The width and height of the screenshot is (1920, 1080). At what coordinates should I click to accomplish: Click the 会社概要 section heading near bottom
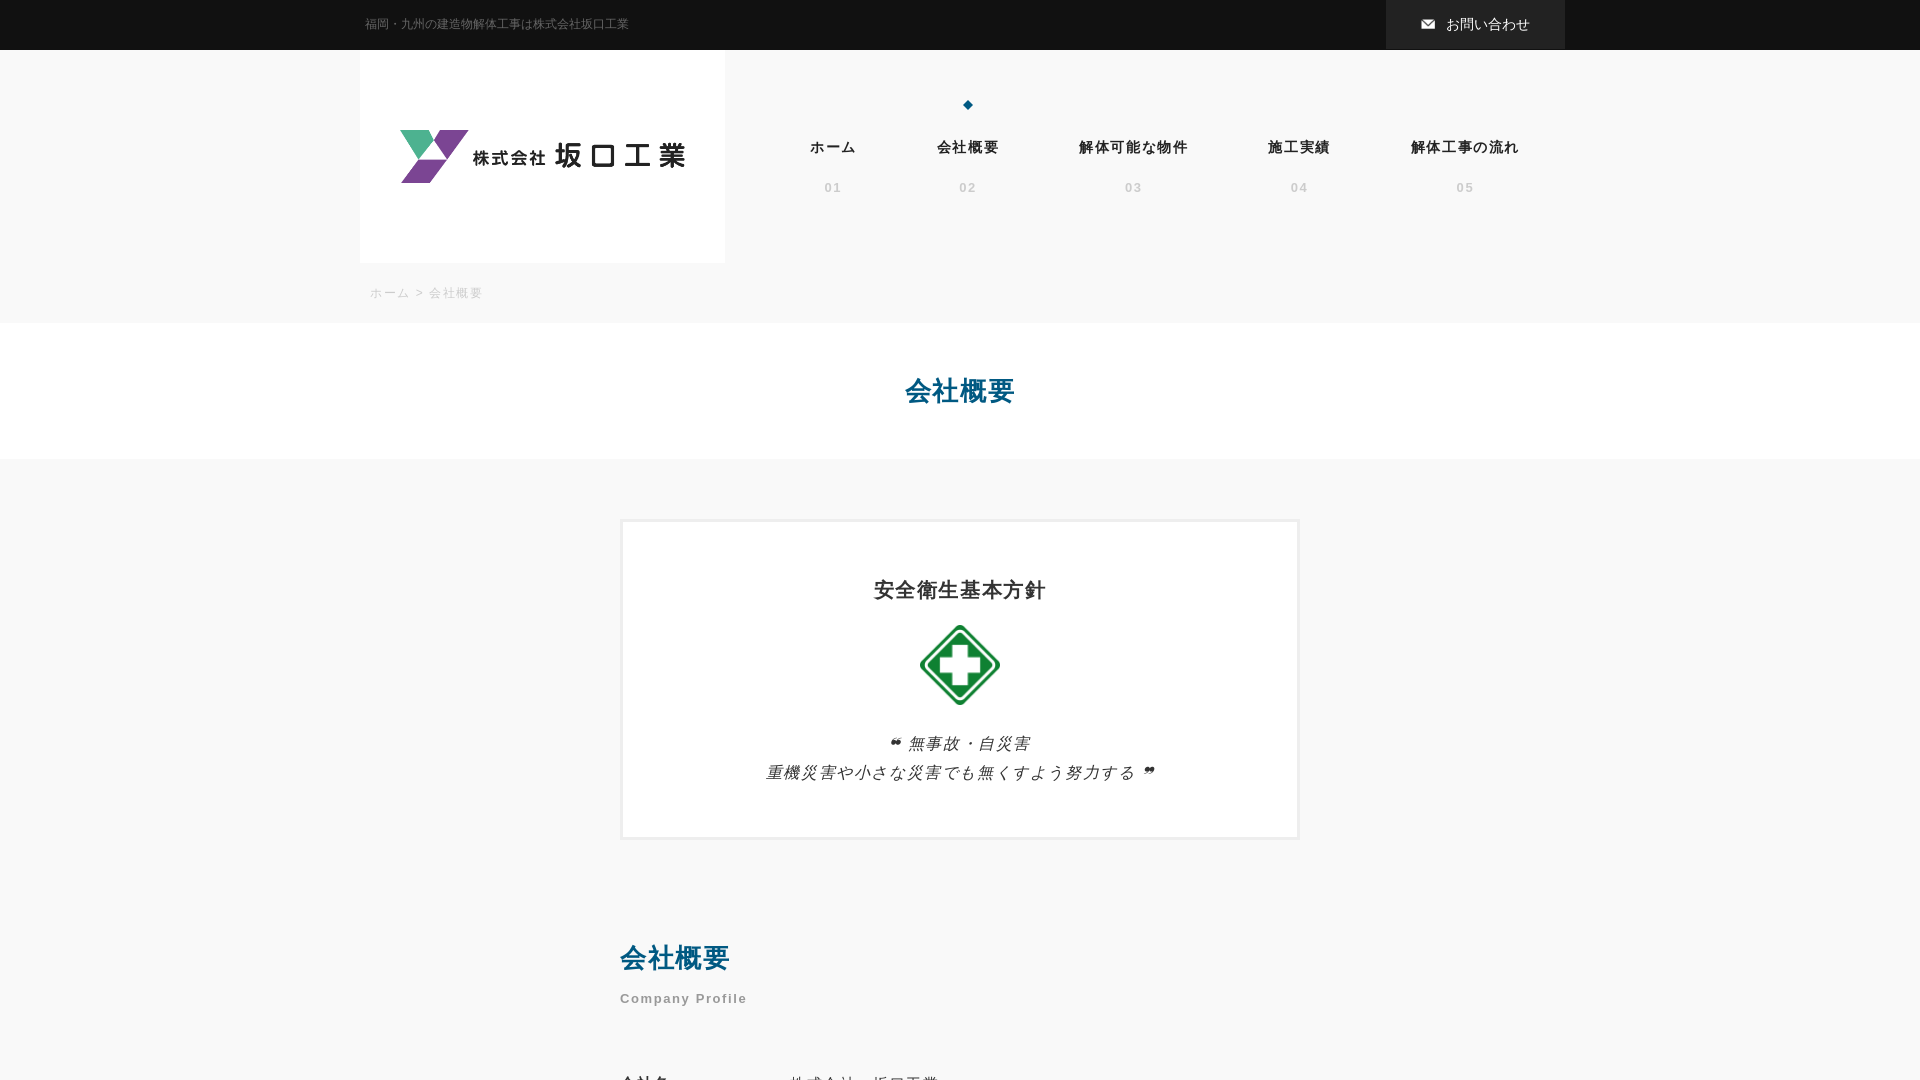pos(675,958)
